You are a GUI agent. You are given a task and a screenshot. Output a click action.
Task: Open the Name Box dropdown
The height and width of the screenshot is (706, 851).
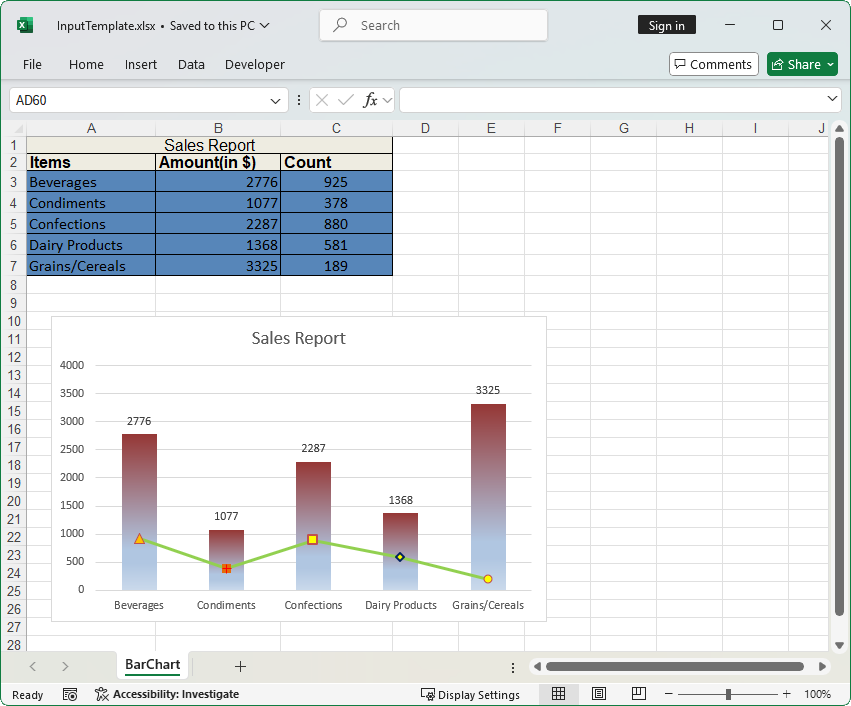276,100
